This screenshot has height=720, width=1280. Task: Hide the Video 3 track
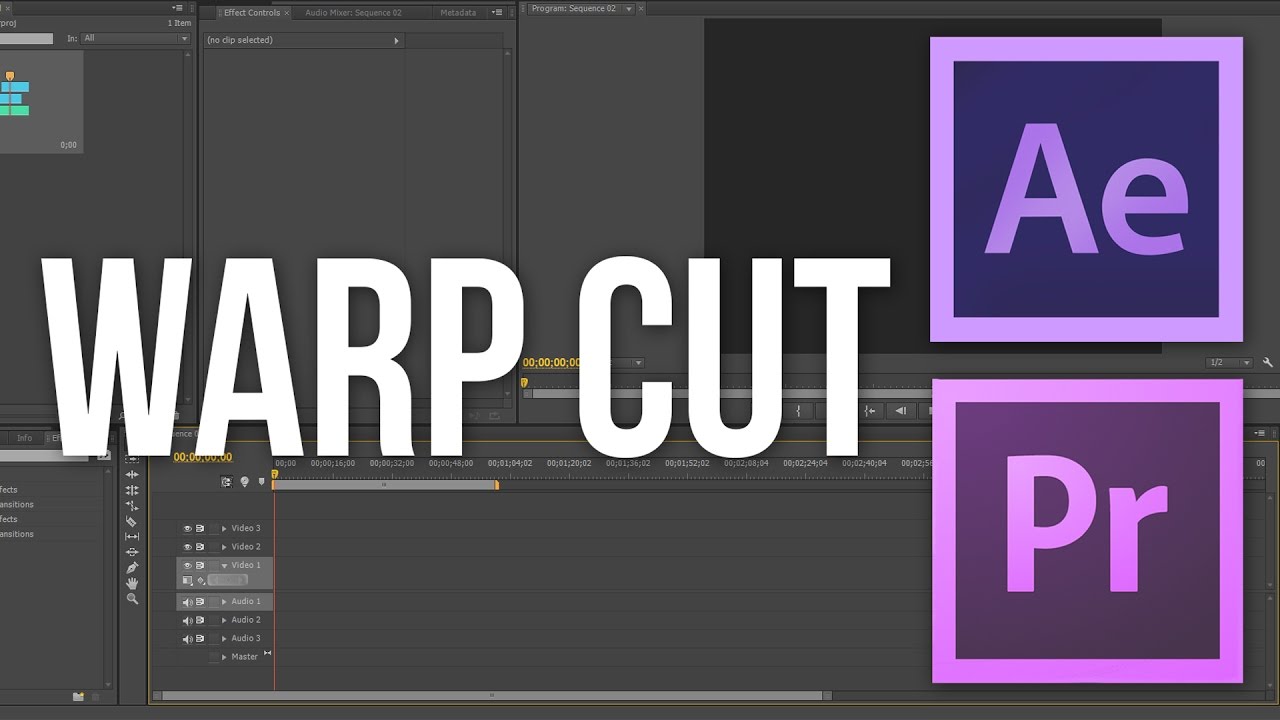tap(187, 528)
